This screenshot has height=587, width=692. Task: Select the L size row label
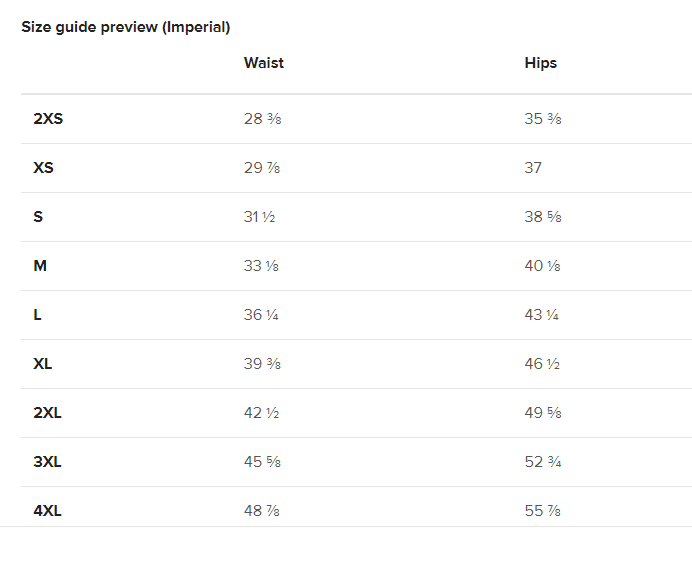(37, 315)
